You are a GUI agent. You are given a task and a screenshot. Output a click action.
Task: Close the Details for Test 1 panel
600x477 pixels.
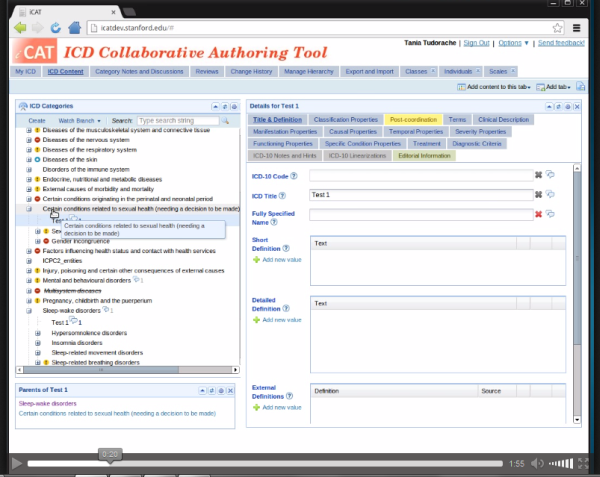pos(577,106)
